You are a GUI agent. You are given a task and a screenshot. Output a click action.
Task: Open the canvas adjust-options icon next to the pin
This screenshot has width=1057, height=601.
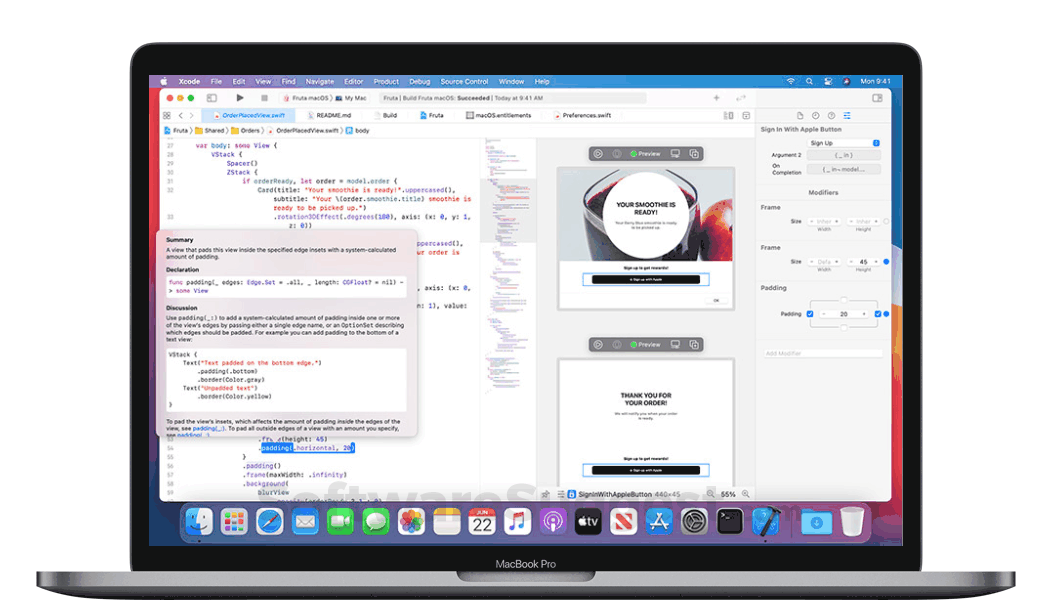point(560,494)
